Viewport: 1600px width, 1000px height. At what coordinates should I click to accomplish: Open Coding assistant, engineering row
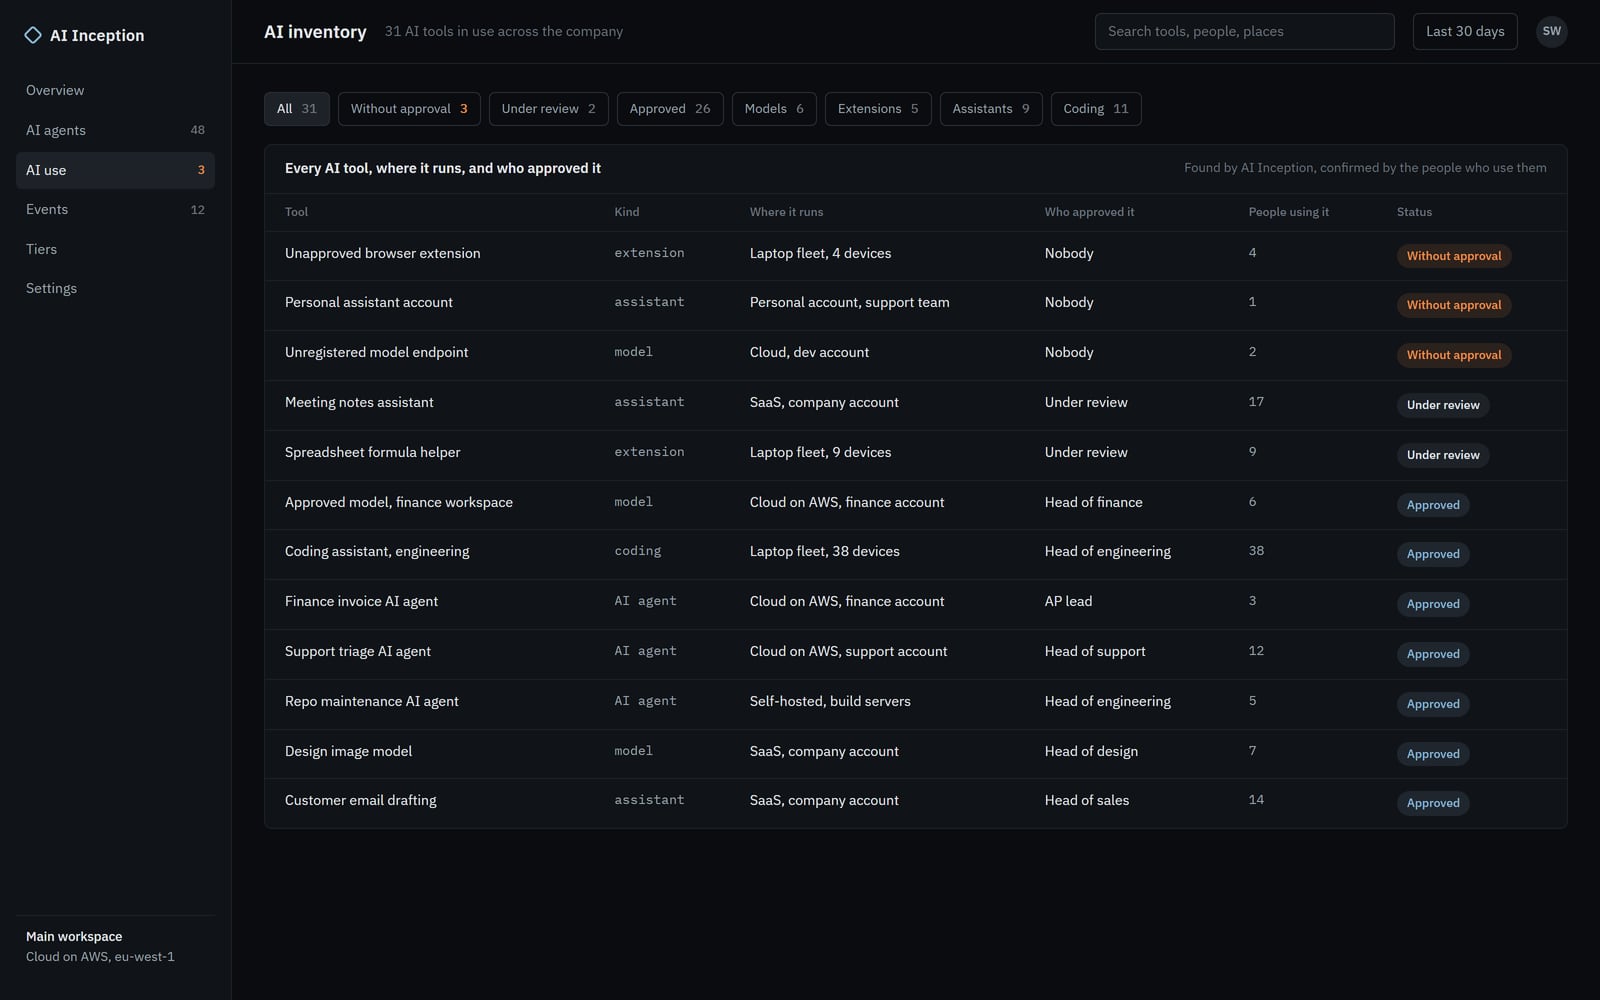[x=915, y=554]
